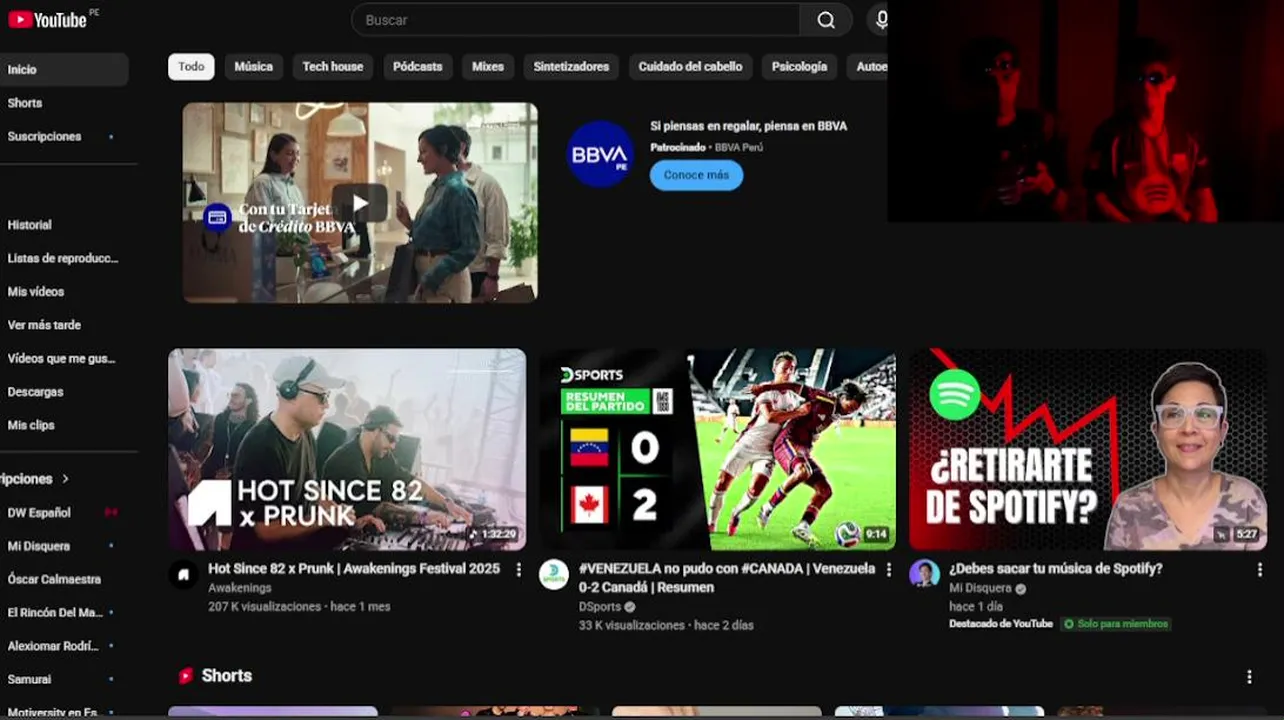Open title Hot Since 82 x Prunk Awakenings
1284x720 pixels.
[354, 569]
